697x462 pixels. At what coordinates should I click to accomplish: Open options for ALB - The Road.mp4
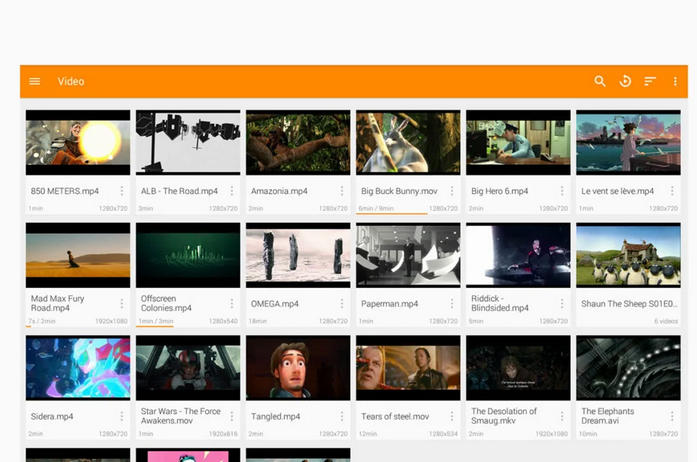coord(232,191)
